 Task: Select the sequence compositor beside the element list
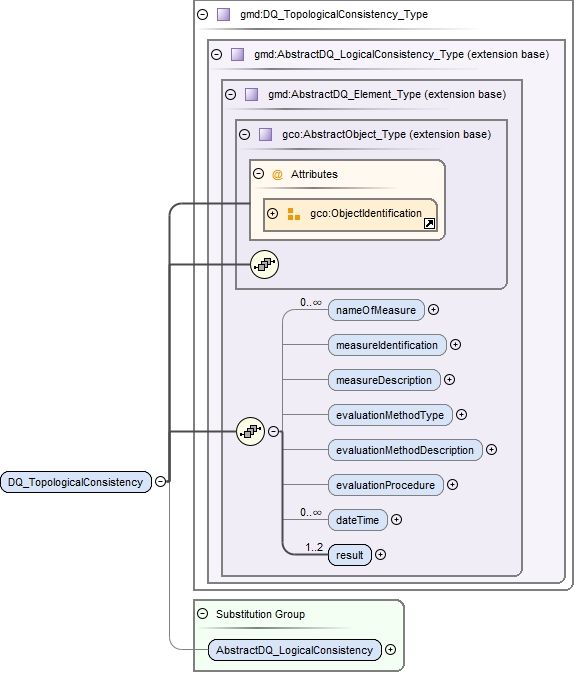pos(250,431)
